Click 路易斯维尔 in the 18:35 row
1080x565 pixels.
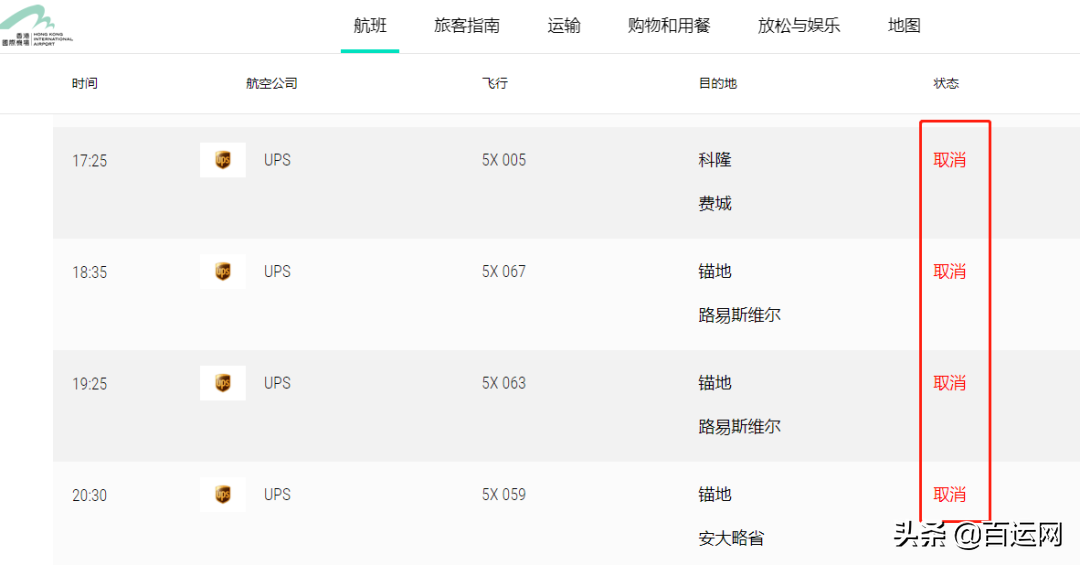[739, 316]
